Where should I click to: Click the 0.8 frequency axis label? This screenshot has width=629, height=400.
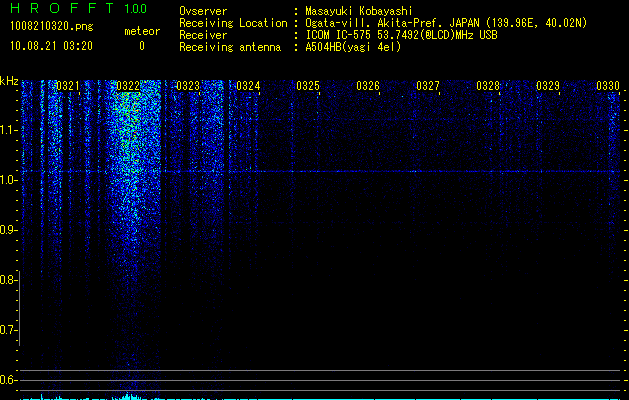8,280
